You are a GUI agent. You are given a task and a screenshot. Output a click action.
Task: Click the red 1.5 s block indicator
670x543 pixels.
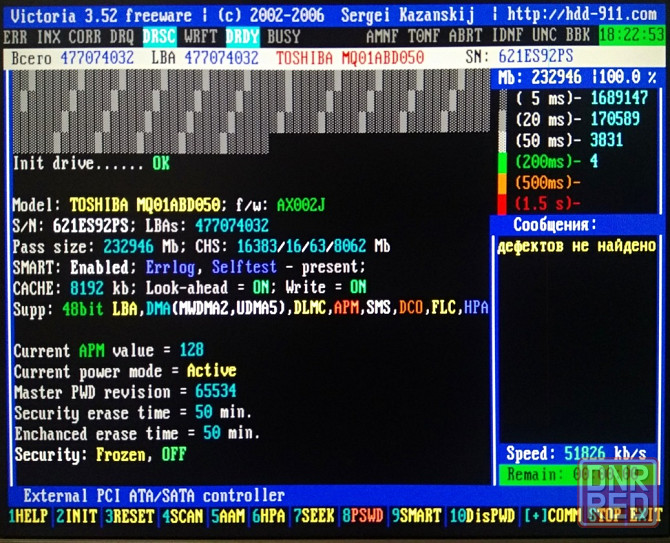click(503, 203)
